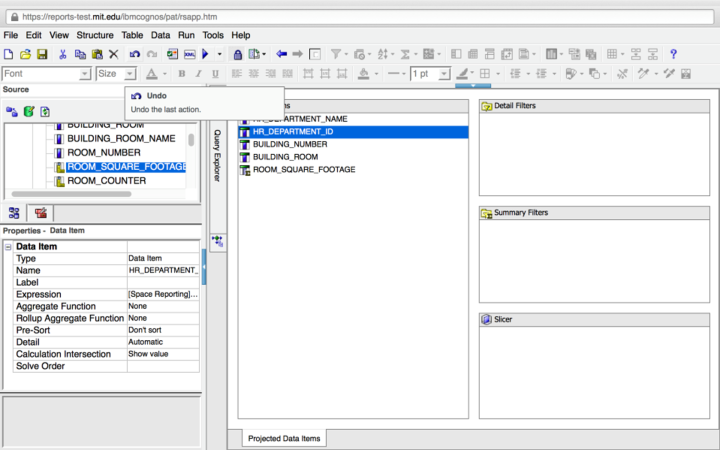Image resolution: width=720 pixels, height=450 pixels.
Task: Open the Font dropdown
Action: pos(85,74)
